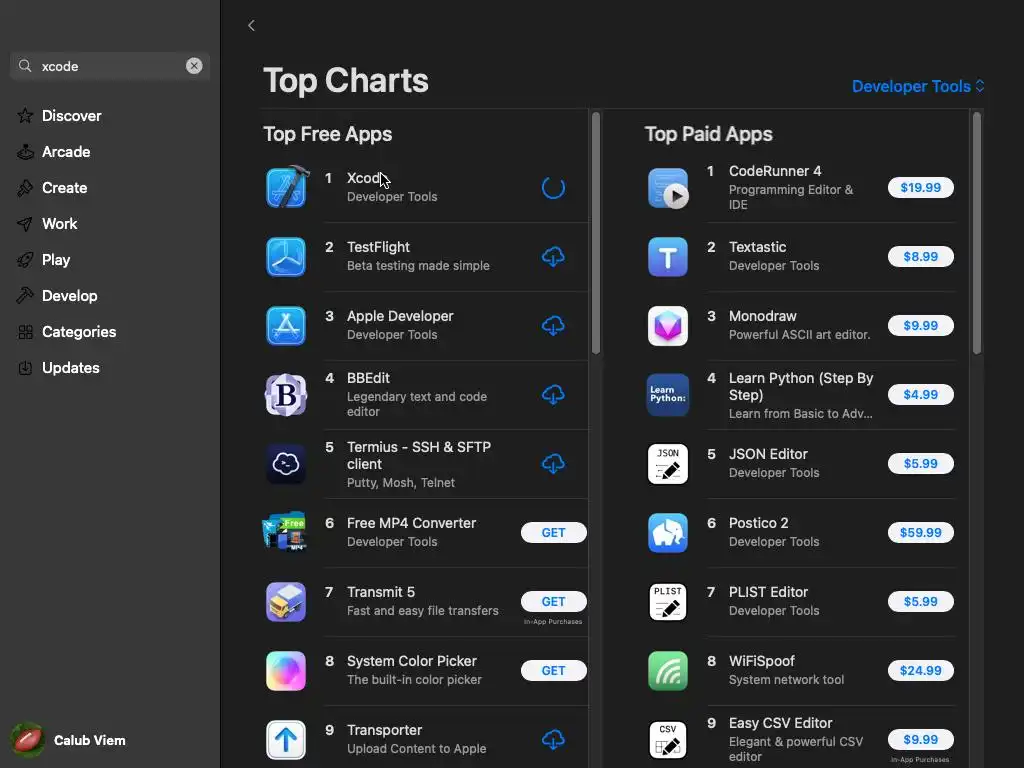Image resolution: width=1024 pixels, height=768 pixels.
Task: Download Transporter via cloud icon
Action: click(x=553, y=739)
